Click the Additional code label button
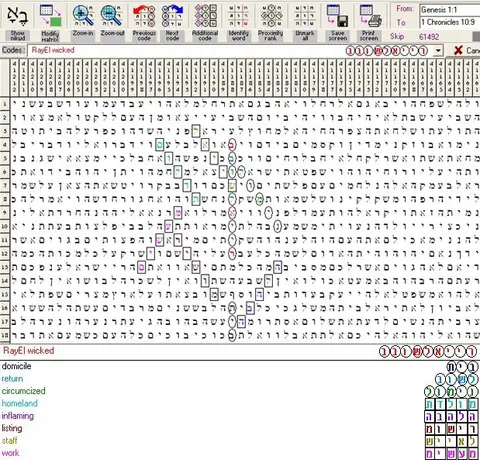This screenshot has width=480, height=460. point(205,36)
